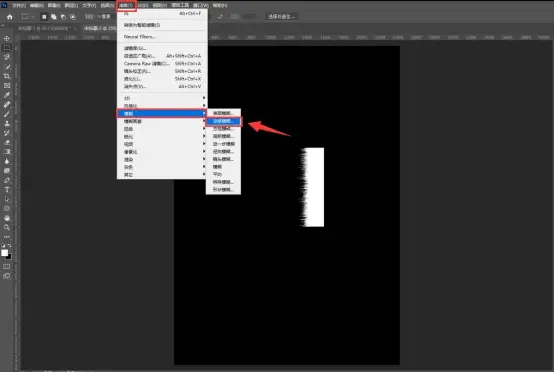Click the white foreground color swatch
554x373 pixels.
click(4, 253)
